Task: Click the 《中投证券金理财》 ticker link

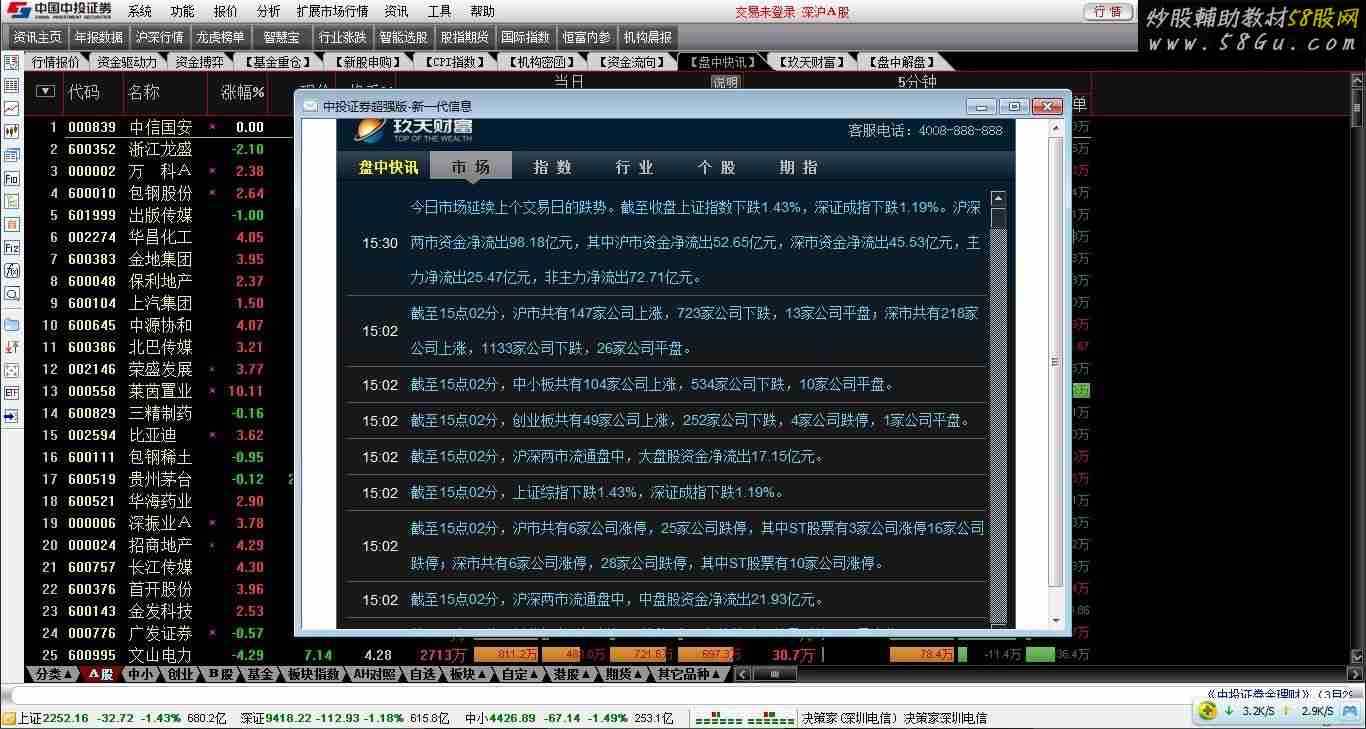Action: (x=1257, y=694)
